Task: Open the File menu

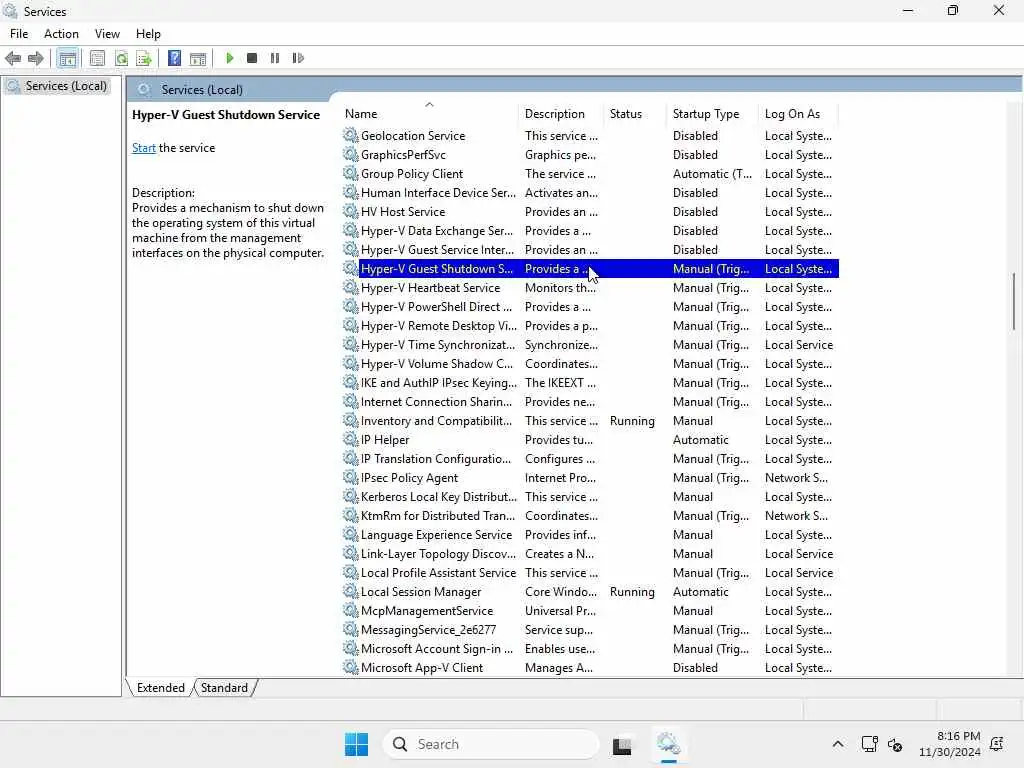Action: tap(19, 34)
